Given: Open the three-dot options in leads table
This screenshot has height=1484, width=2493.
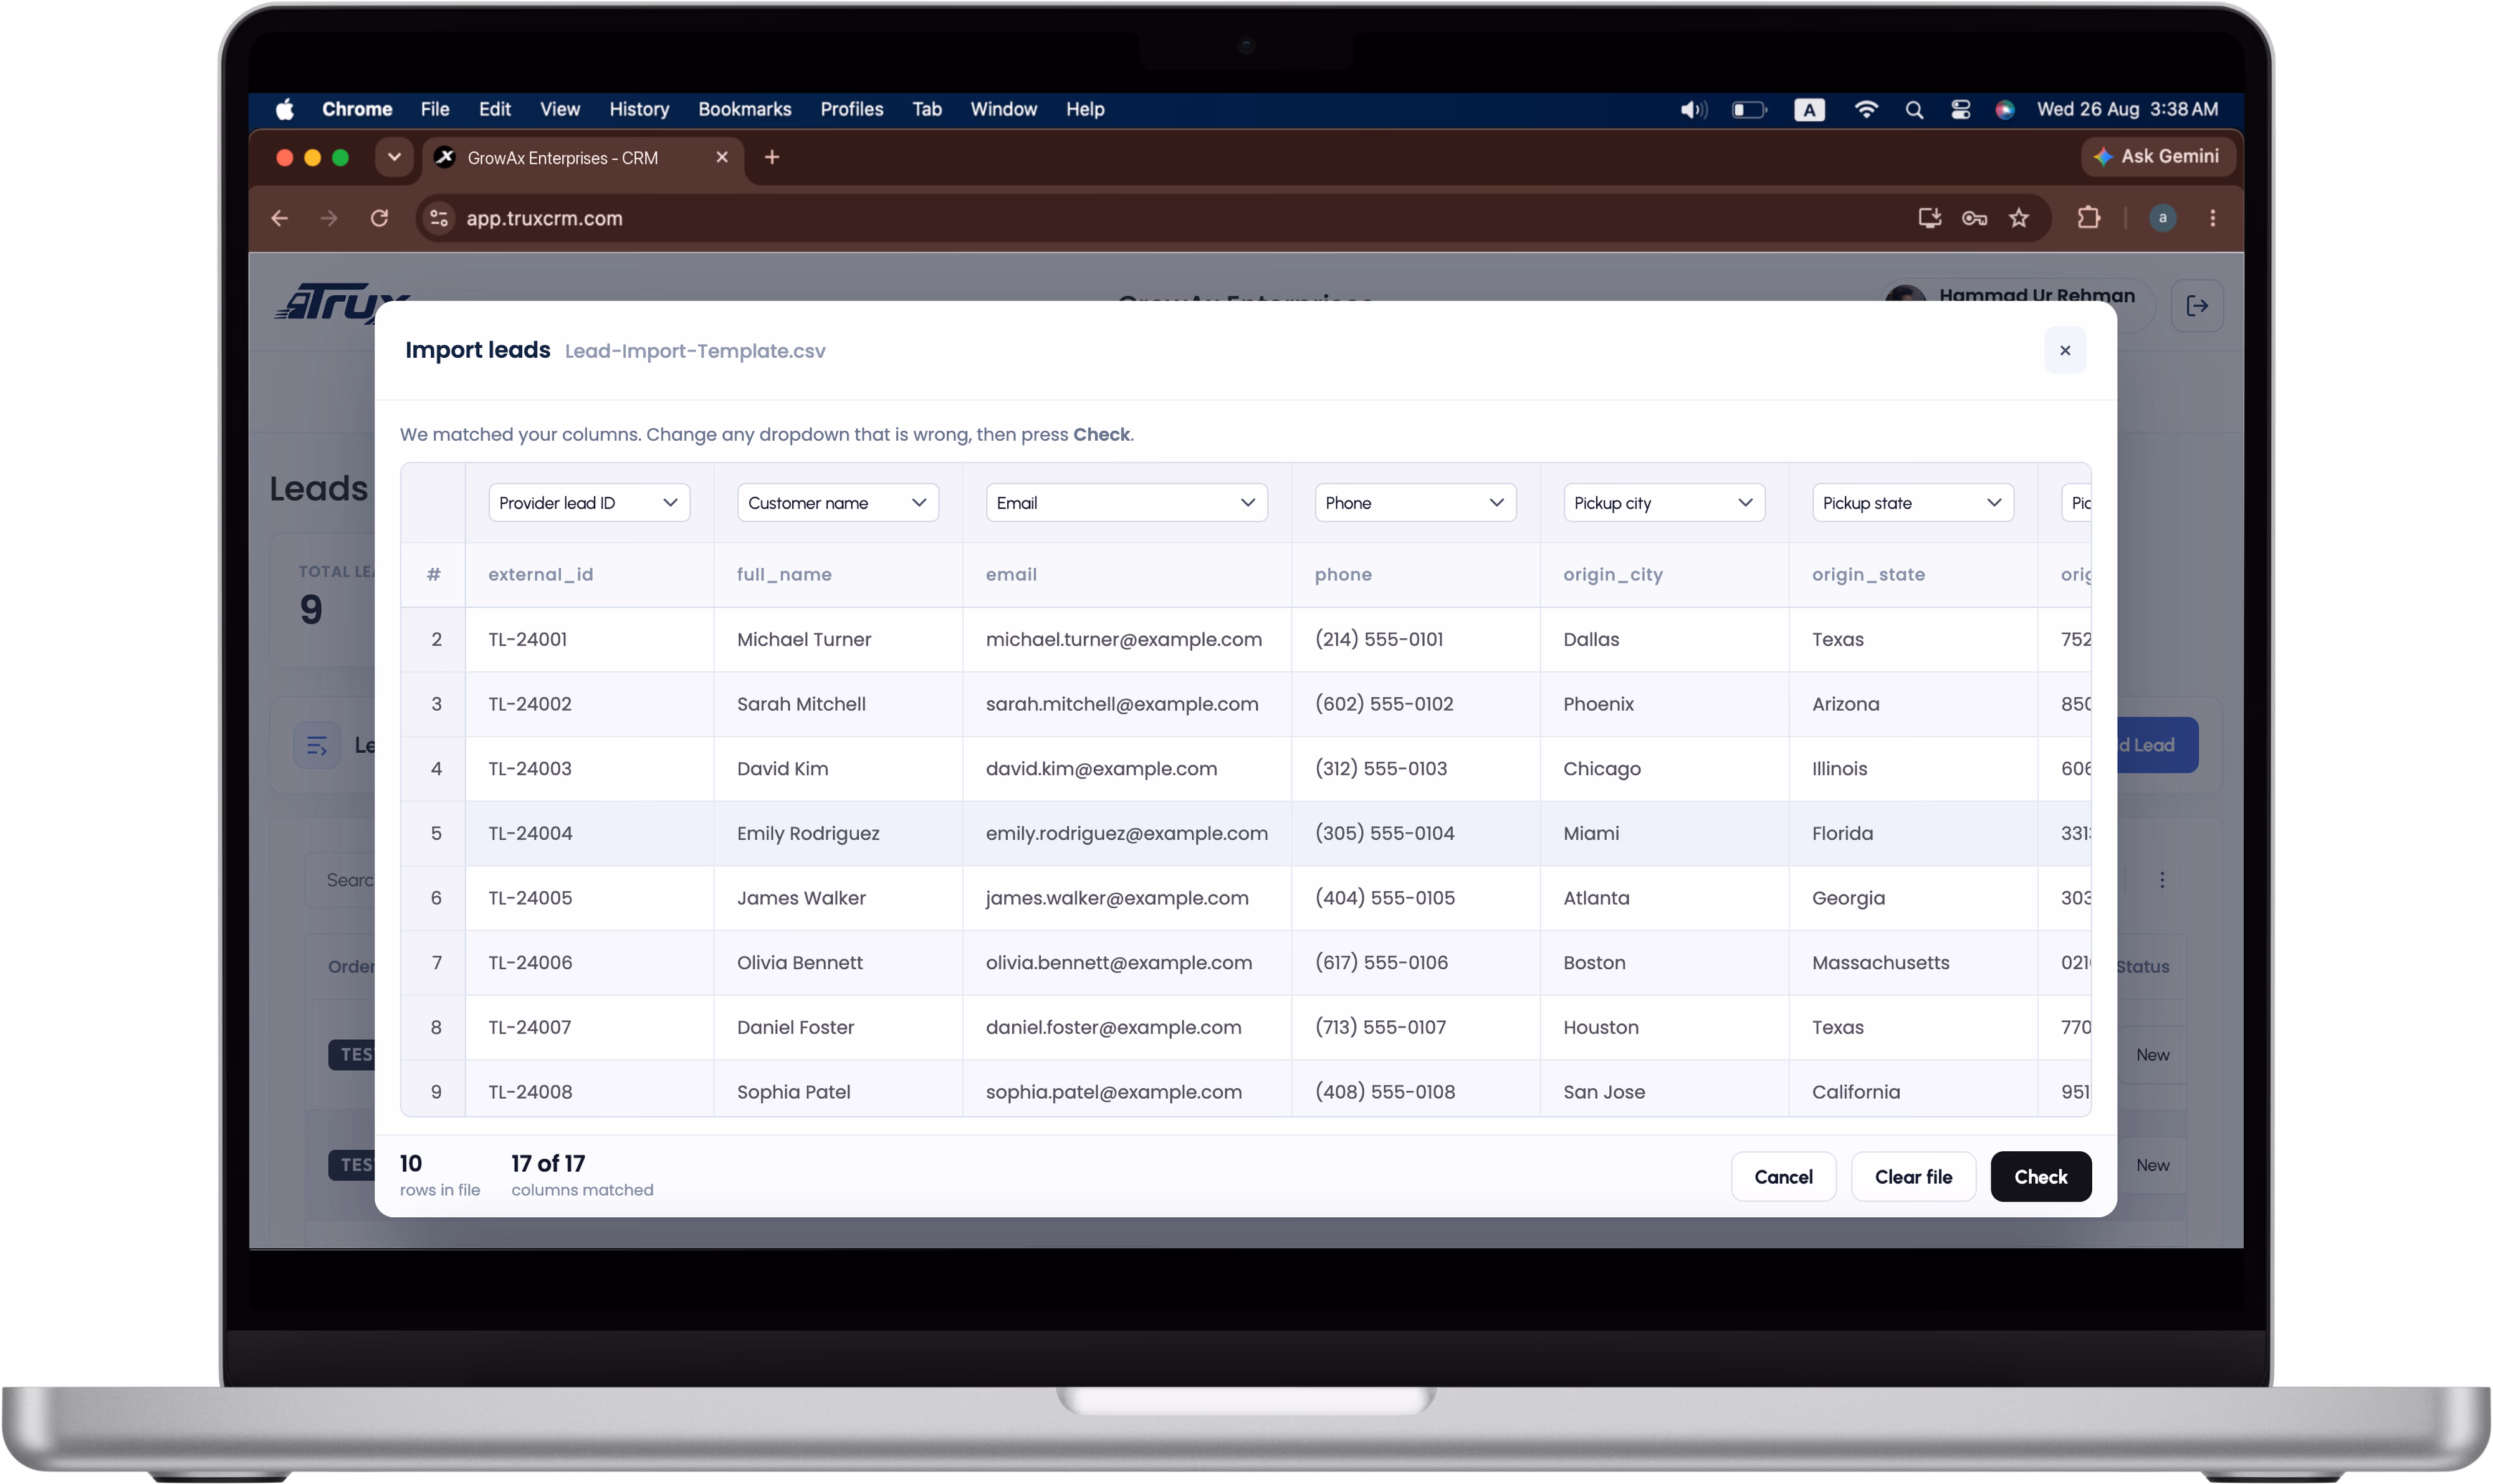Looking at the screenshot, I should point(2162,880).
